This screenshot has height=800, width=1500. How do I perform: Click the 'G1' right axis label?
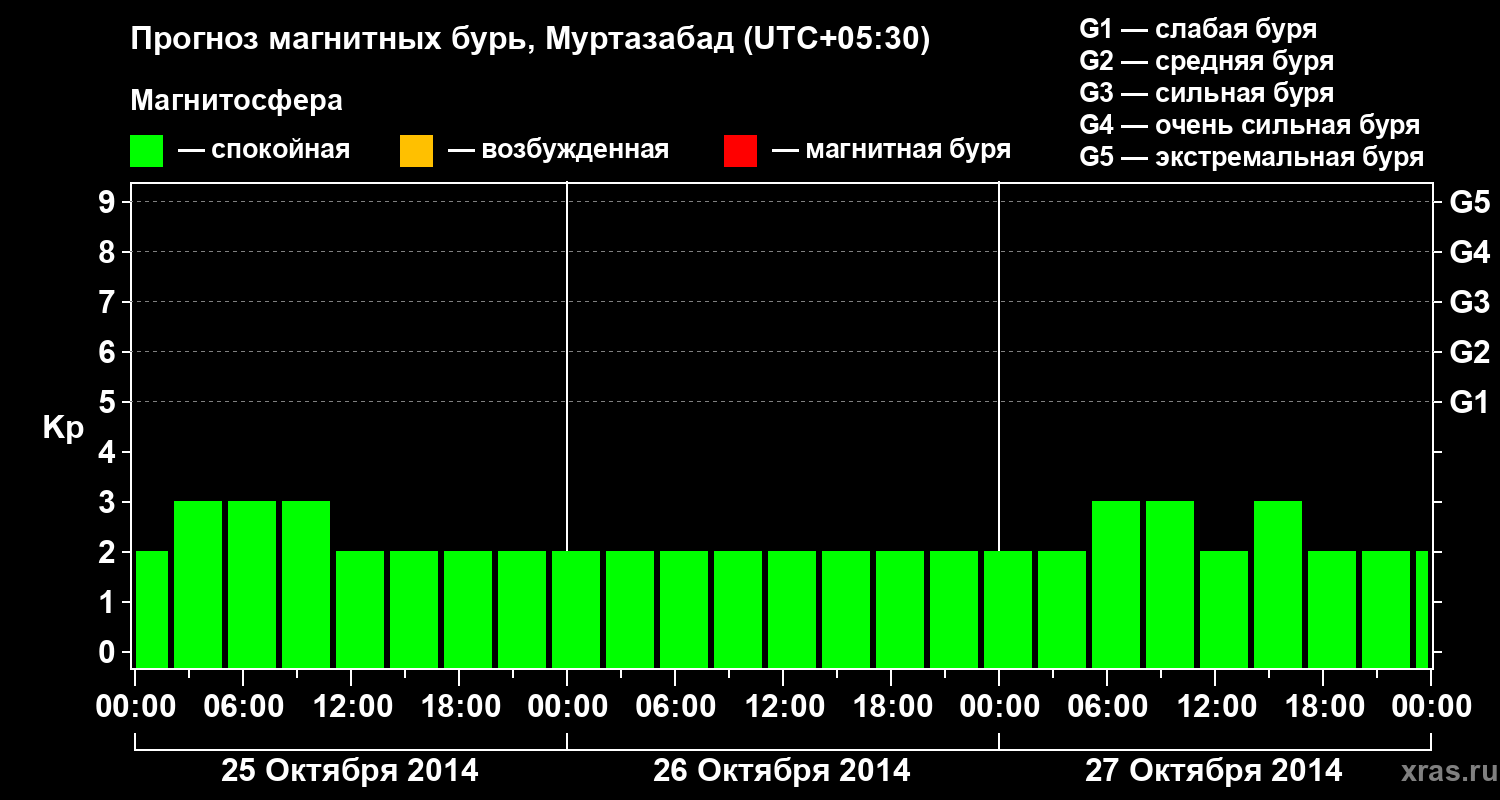pos(1469,402)
